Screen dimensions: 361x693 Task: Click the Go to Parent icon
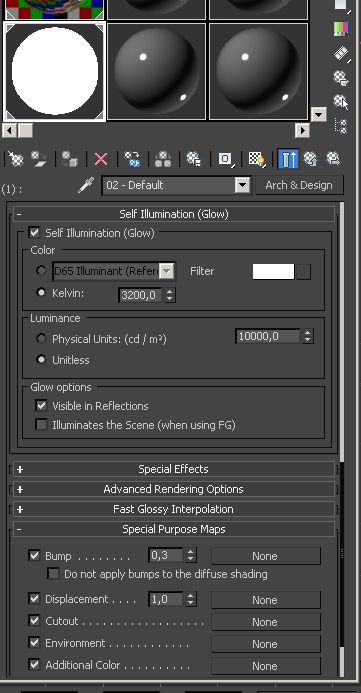[x=311, y=158]
